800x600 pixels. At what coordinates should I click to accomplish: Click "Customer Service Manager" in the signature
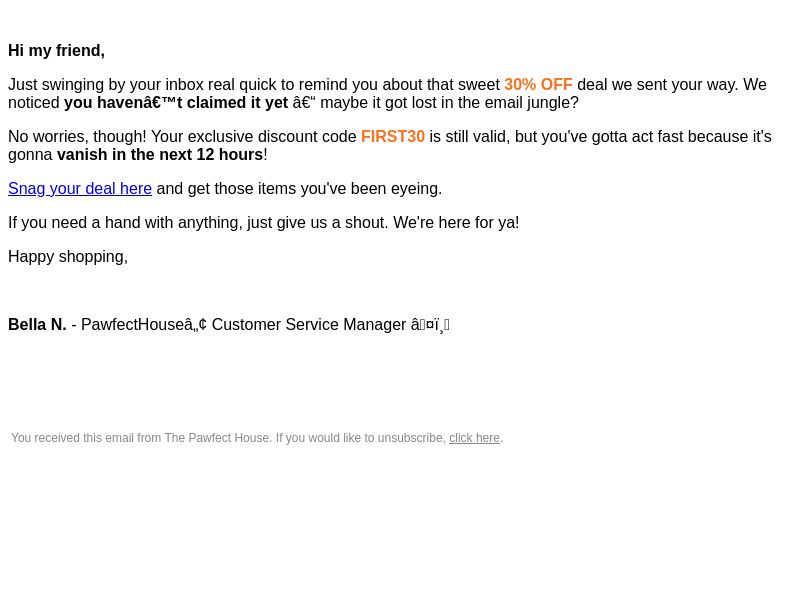(309, 324)
